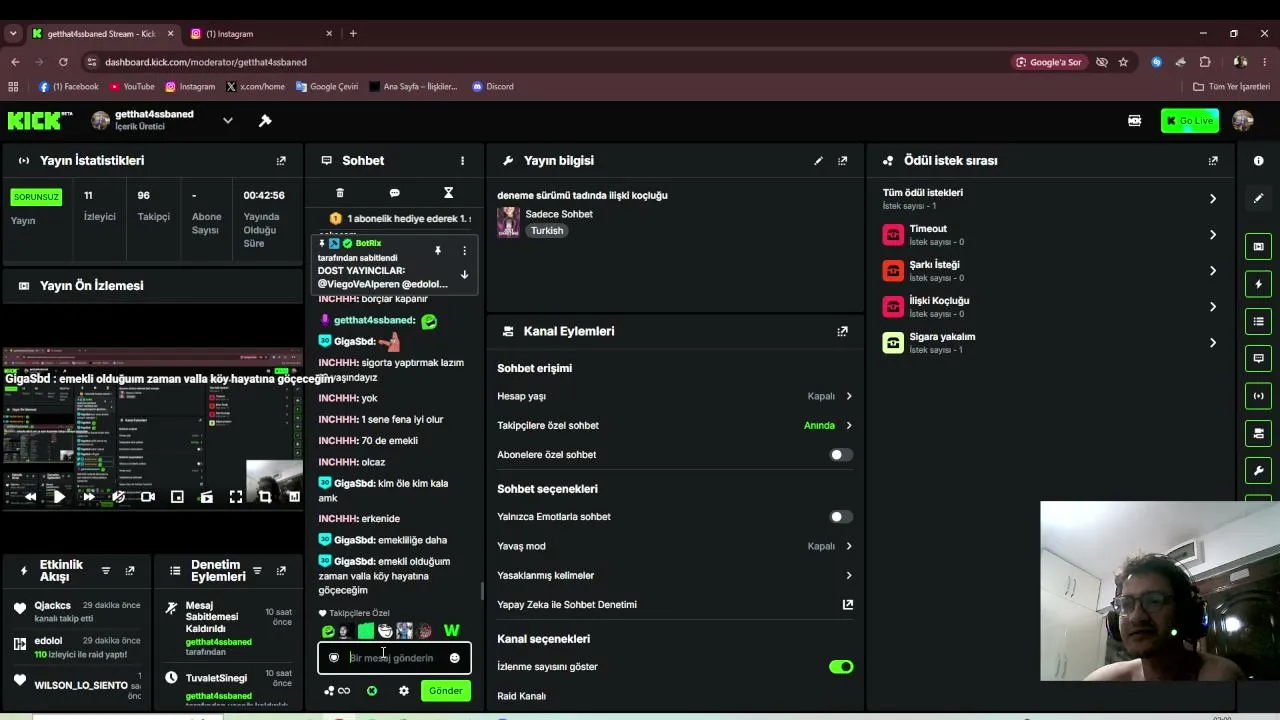Pop out the Yayın bilgisi panel
1280x720 pixels.
coord(843,161)
